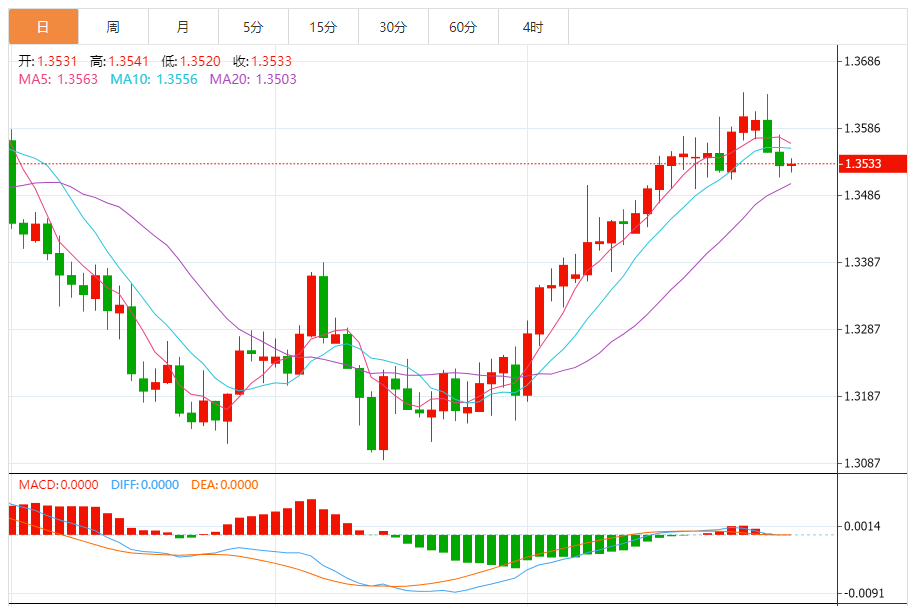The height and width of the screenshot is (606, 922).
Task: Click the 1.3287 price axis label
Action: point(862,329)
